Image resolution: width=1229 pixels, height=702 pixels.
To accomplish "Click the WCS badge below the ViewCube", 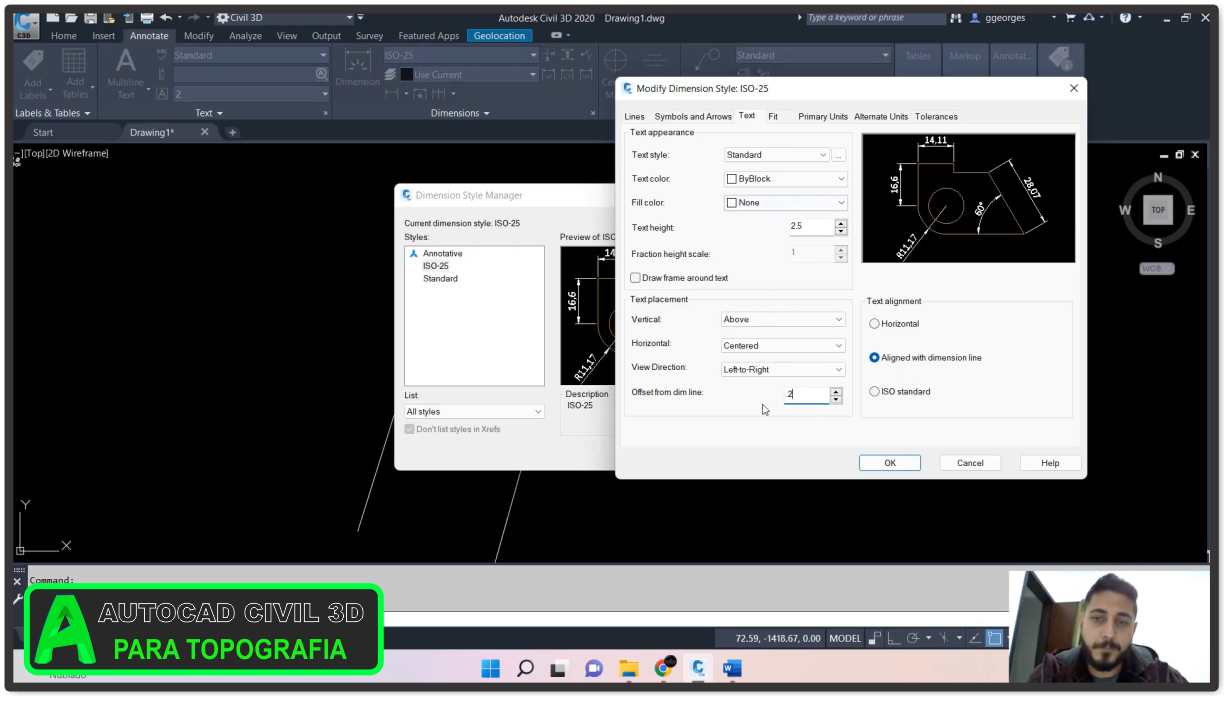I will [x=1157, y=269].
